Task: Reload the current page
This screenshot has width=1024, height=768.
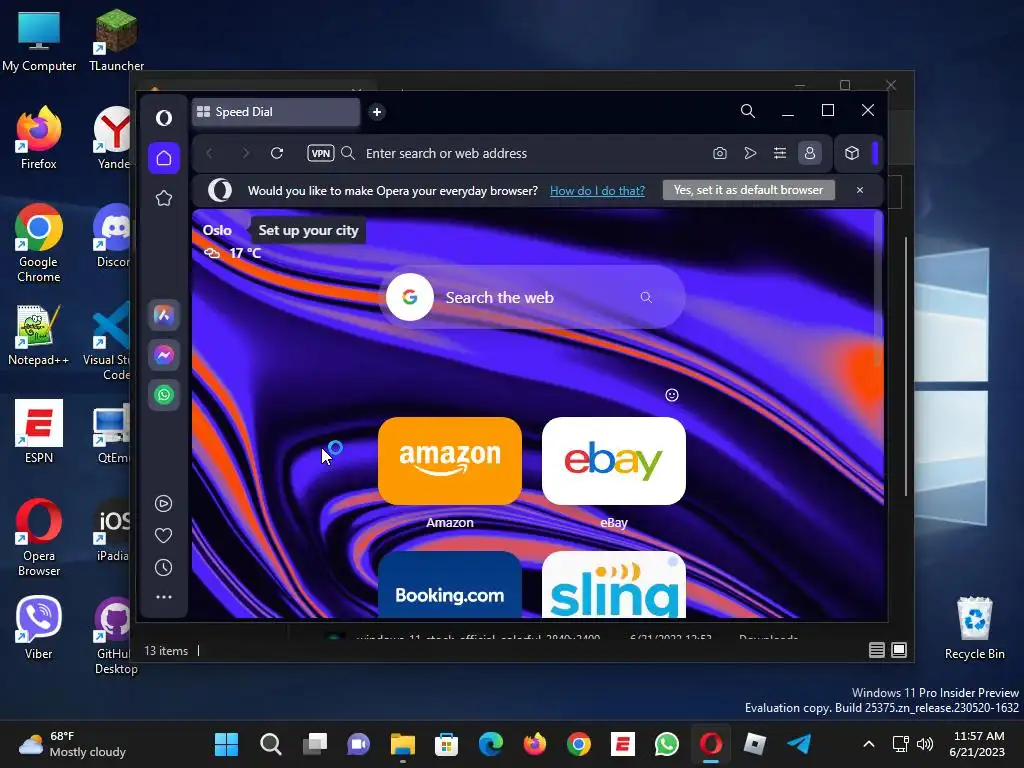Action: (x=277, y=153)
